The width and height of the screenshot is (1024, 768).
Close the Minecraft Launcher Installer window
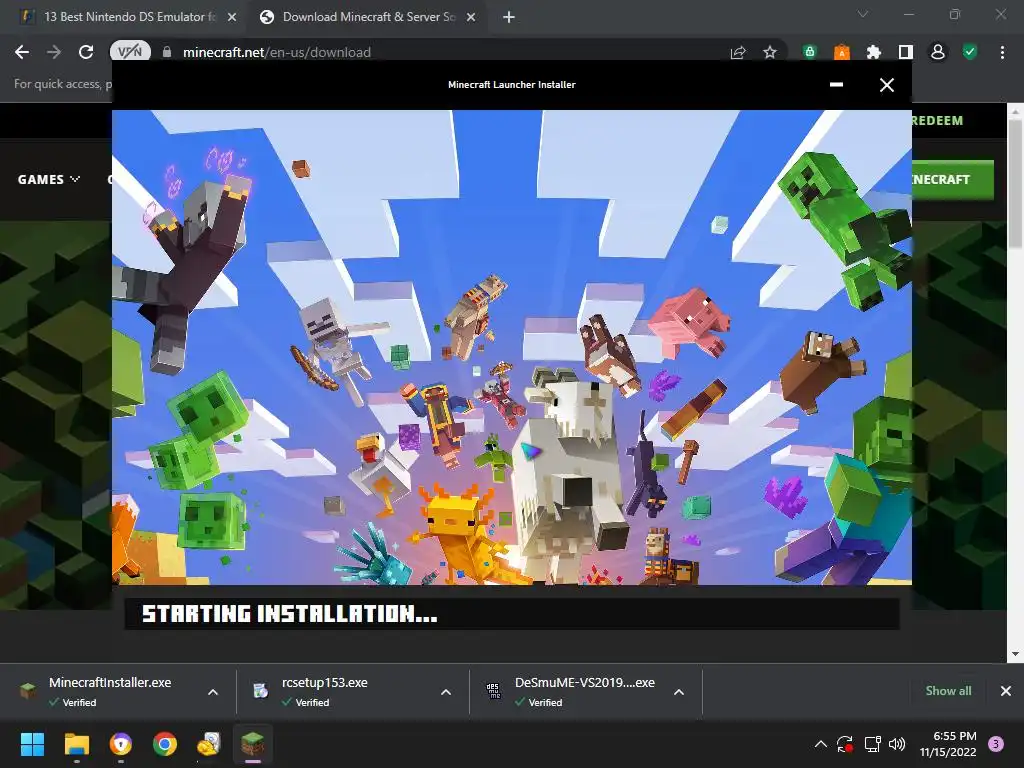point(887,85)
